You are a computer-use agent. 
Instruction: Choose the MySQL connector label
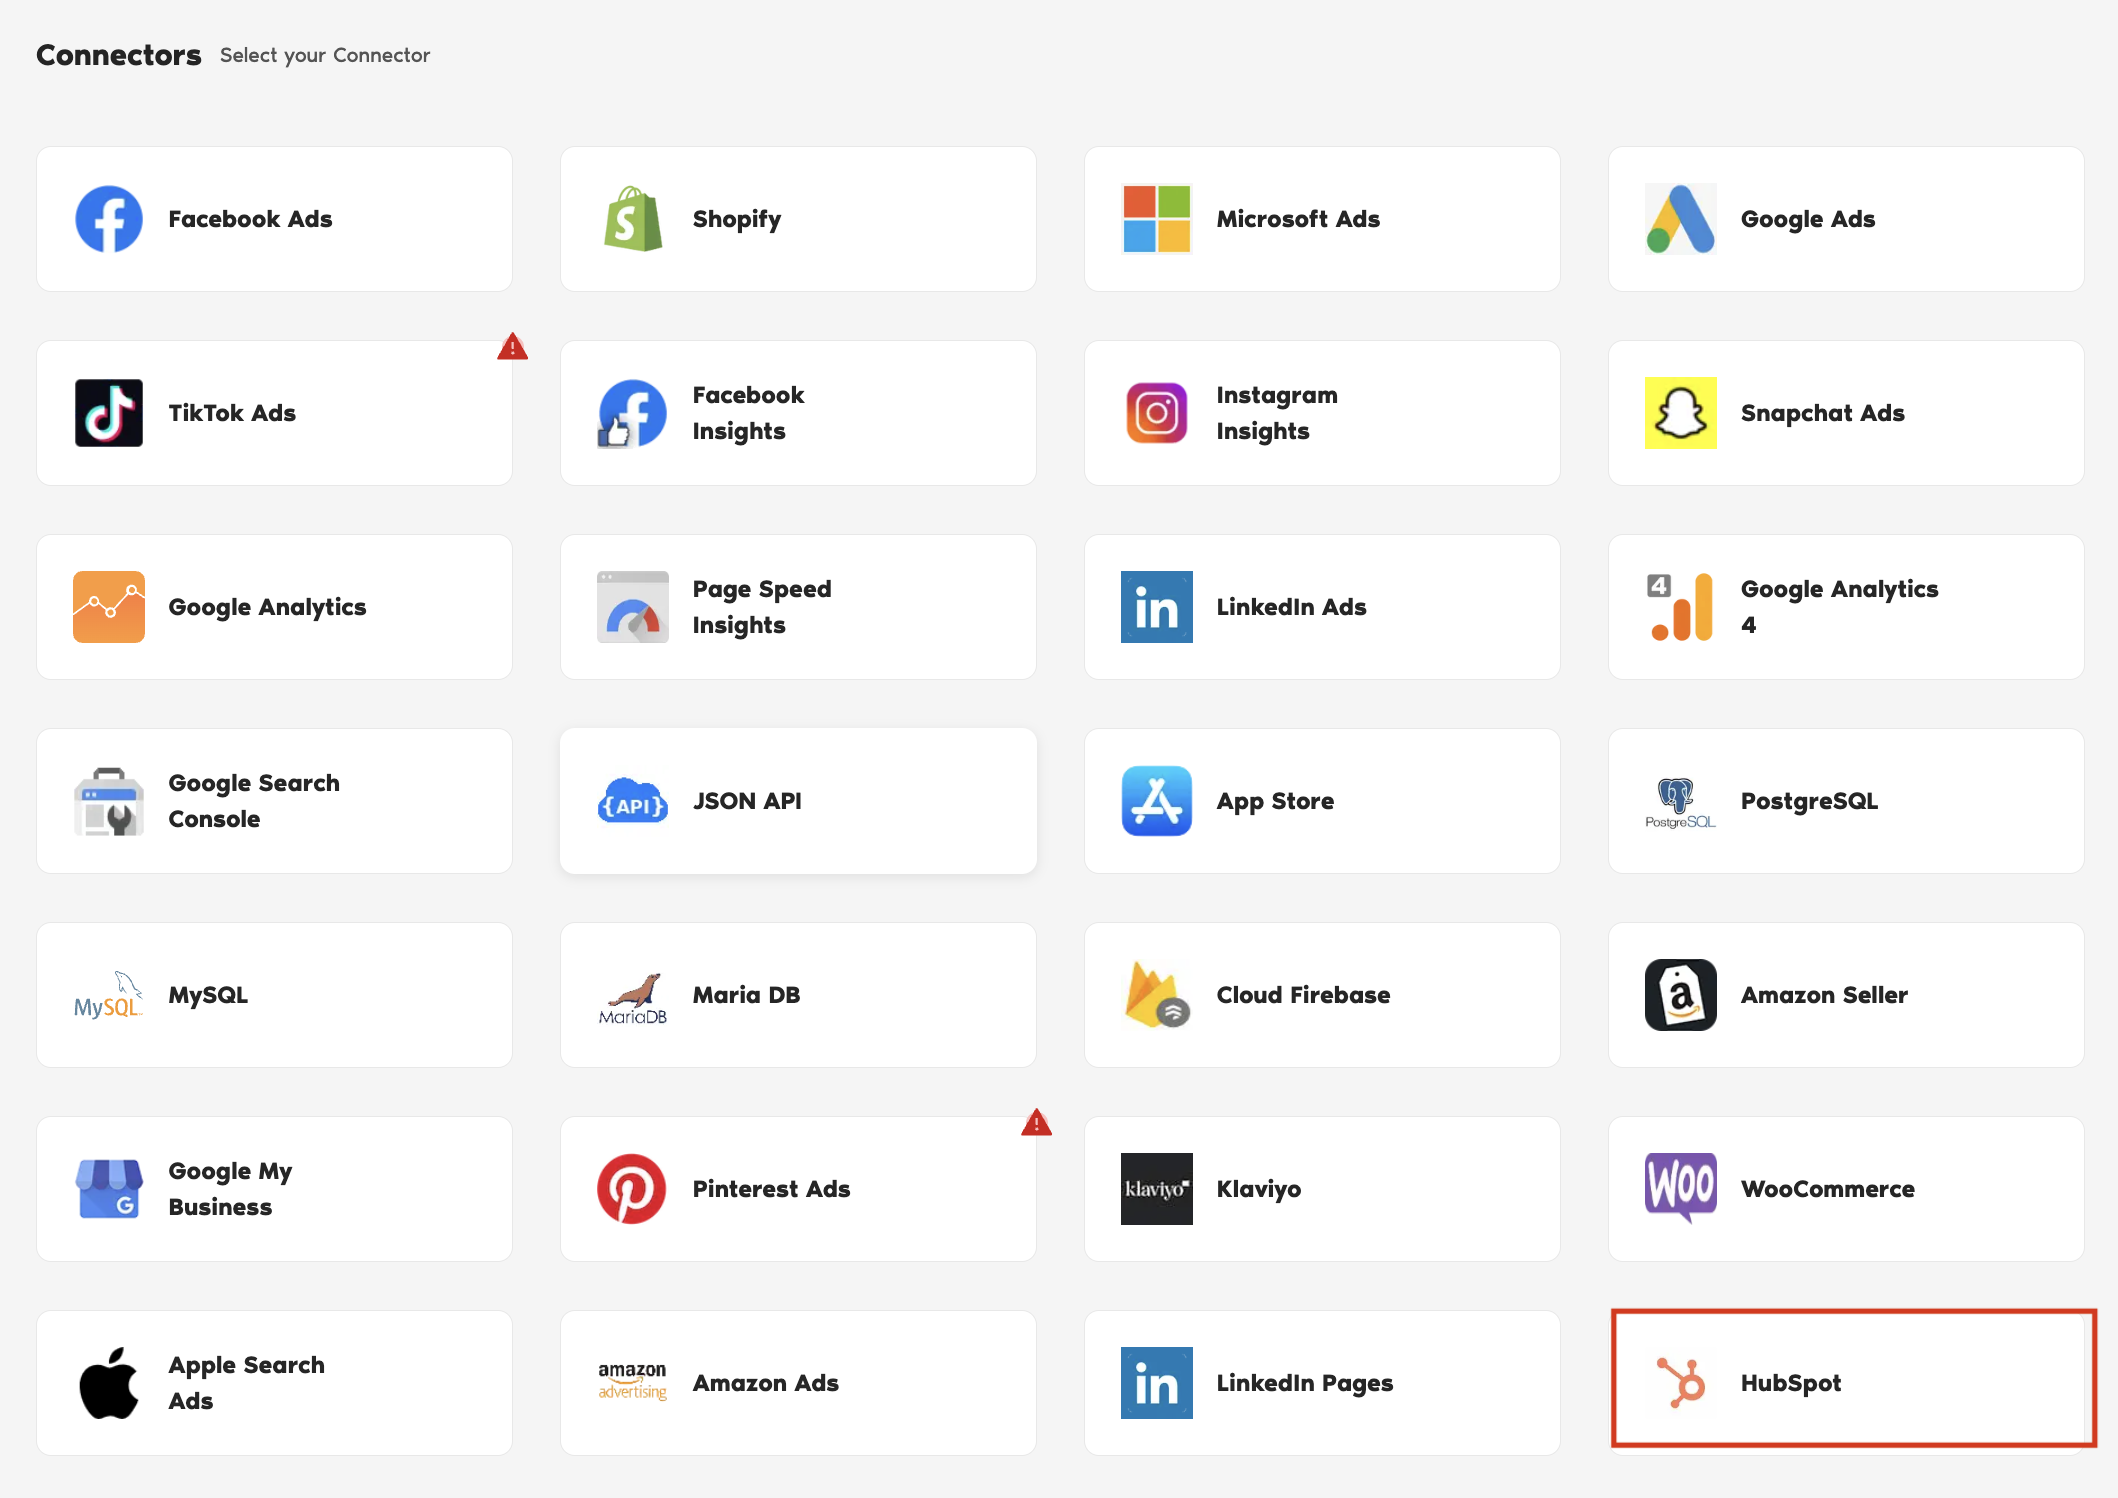pos(208,995)
